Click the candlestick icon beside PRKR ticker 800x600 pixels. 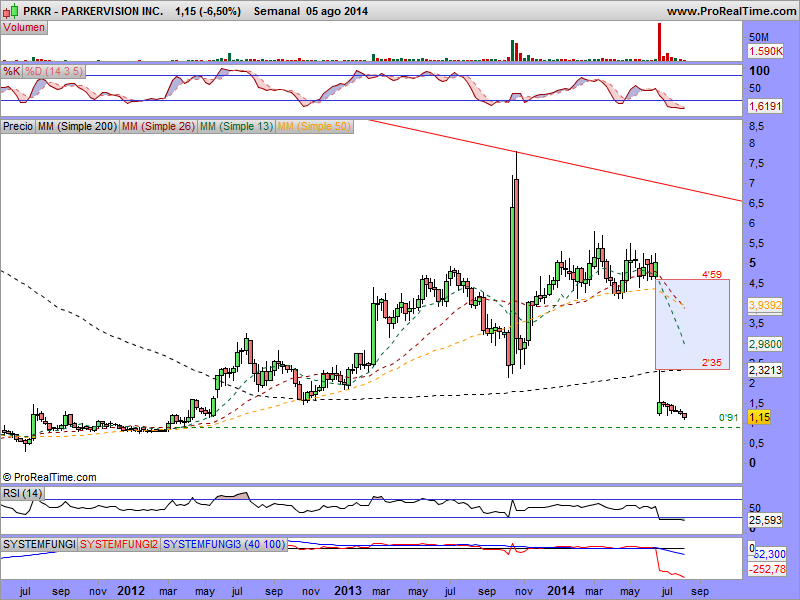click(x=11, y=10)
